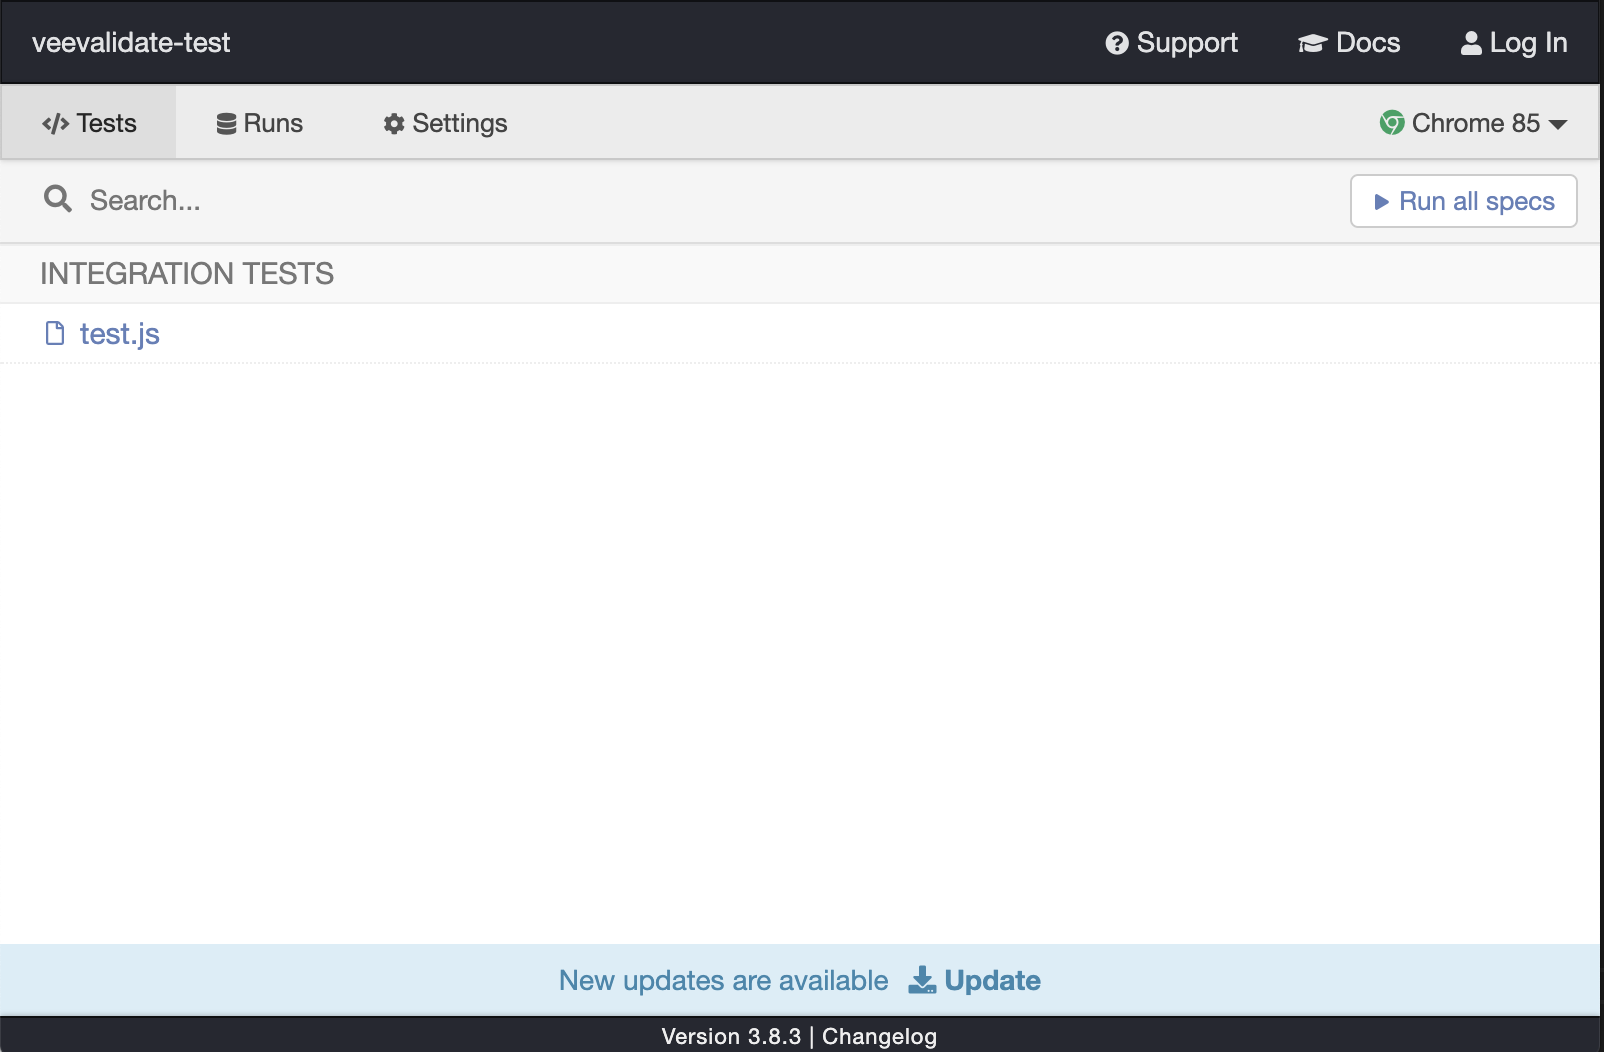Open the Chrome 85 browser dropdown
Viewport: 1604px width, 1052px height.
[x=1473, y=123]
